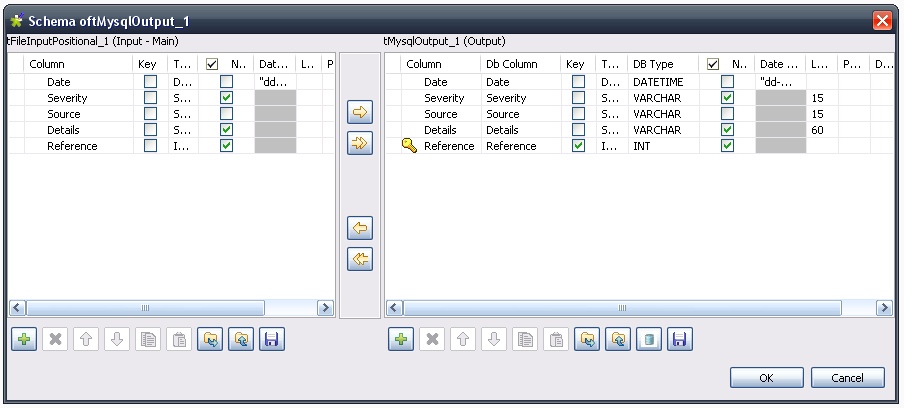
Task: Click the output table horizontal scrollbar
Action: click(620, 308)
